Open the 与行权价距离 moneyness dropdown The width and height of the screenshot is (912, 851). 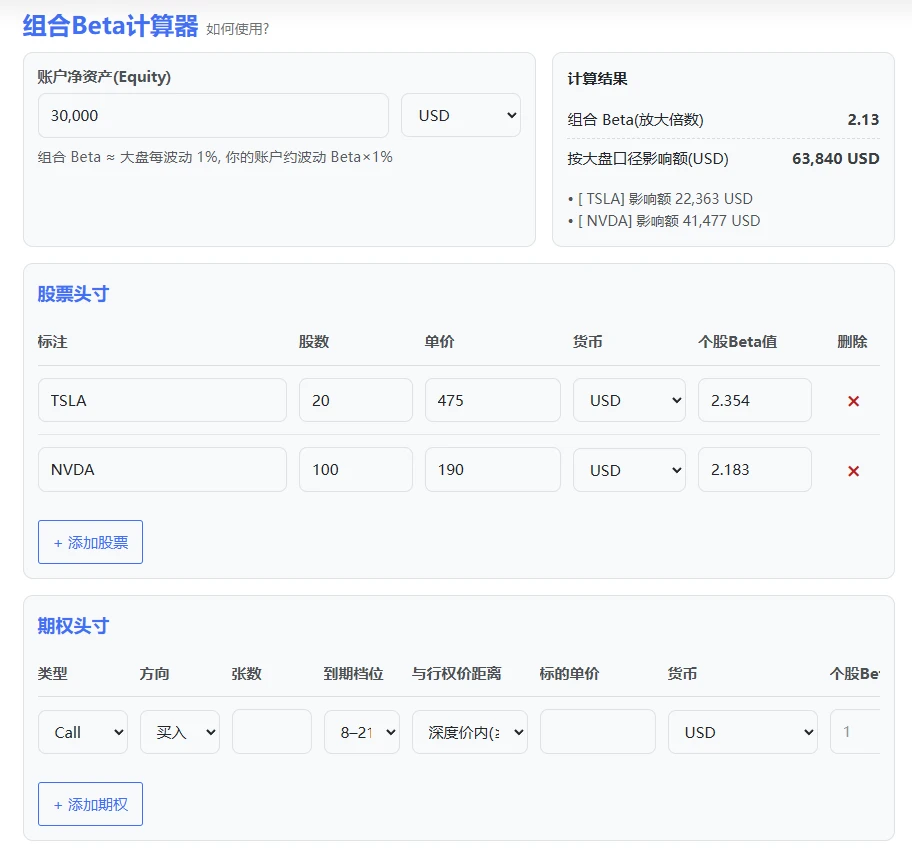[469, 732]
